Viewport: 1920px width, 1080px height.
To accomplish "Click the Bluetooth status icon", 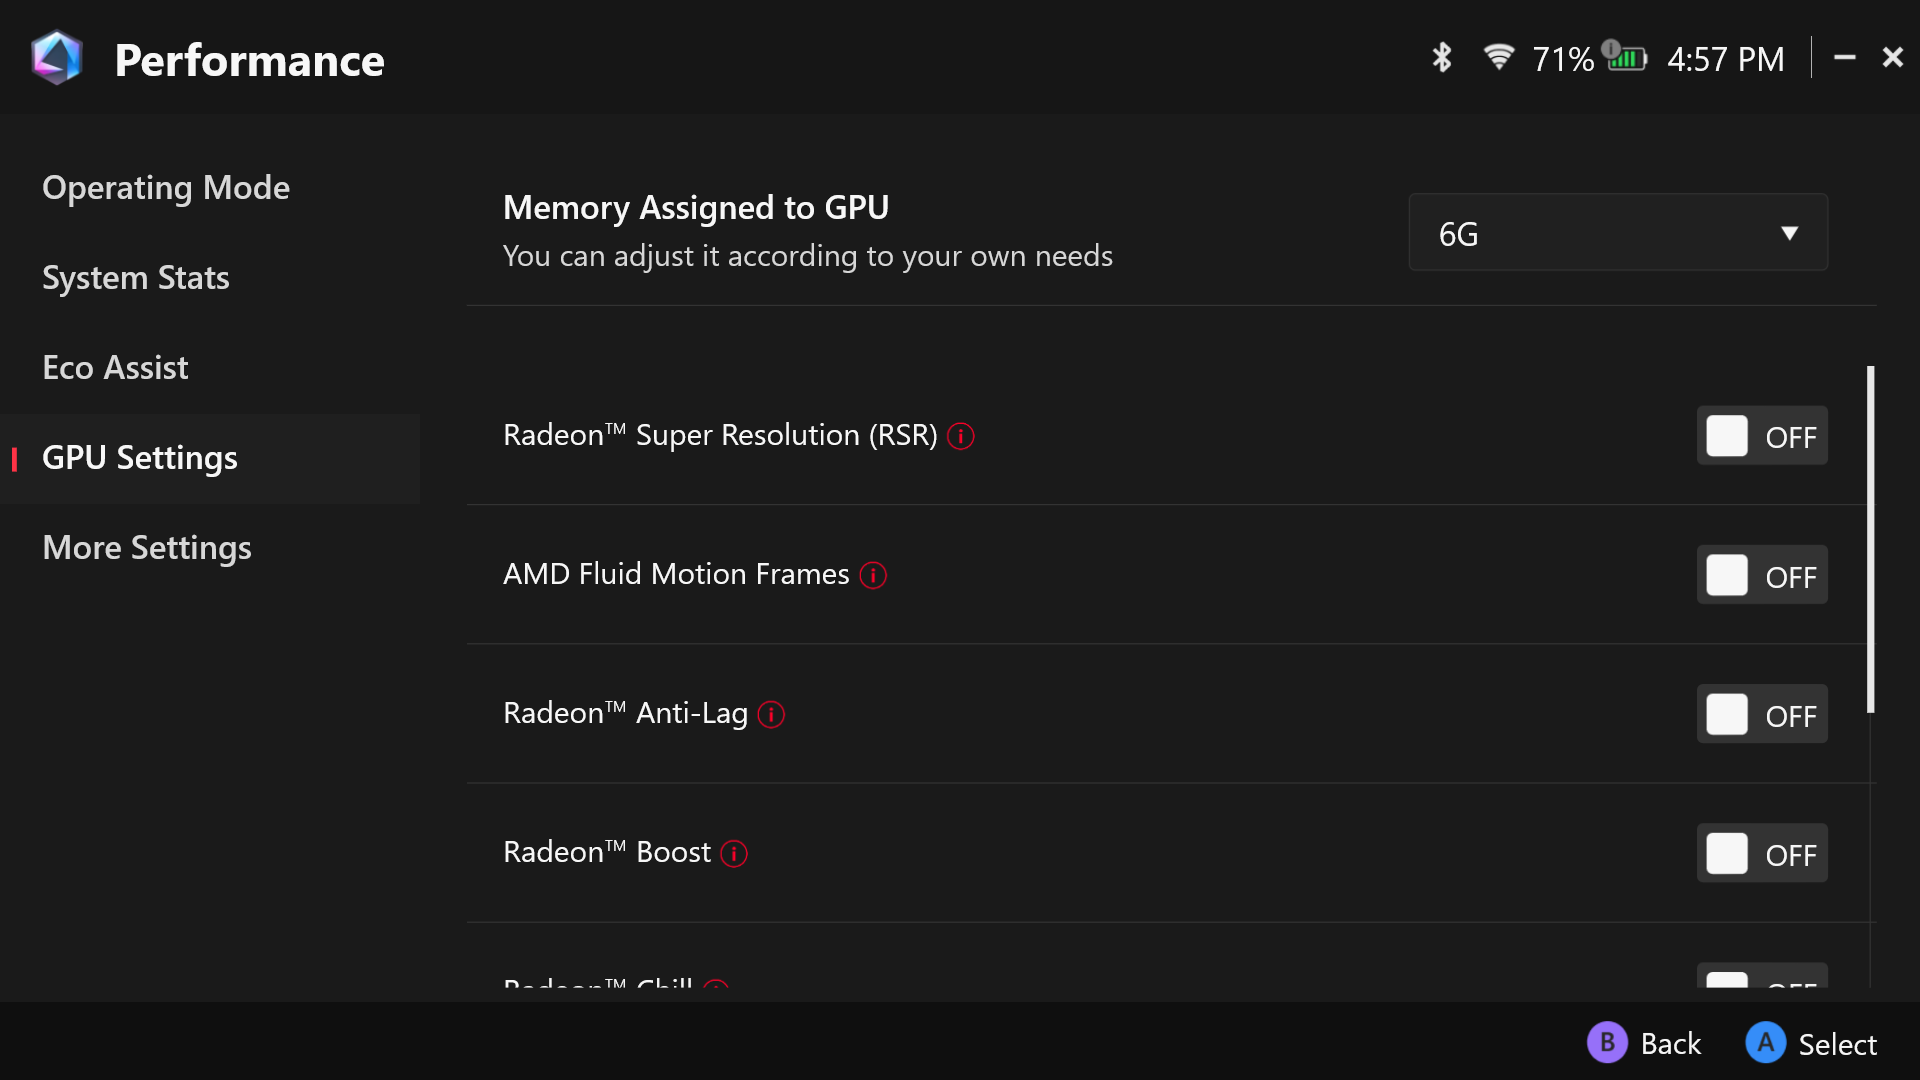I will click(1441, 58).
